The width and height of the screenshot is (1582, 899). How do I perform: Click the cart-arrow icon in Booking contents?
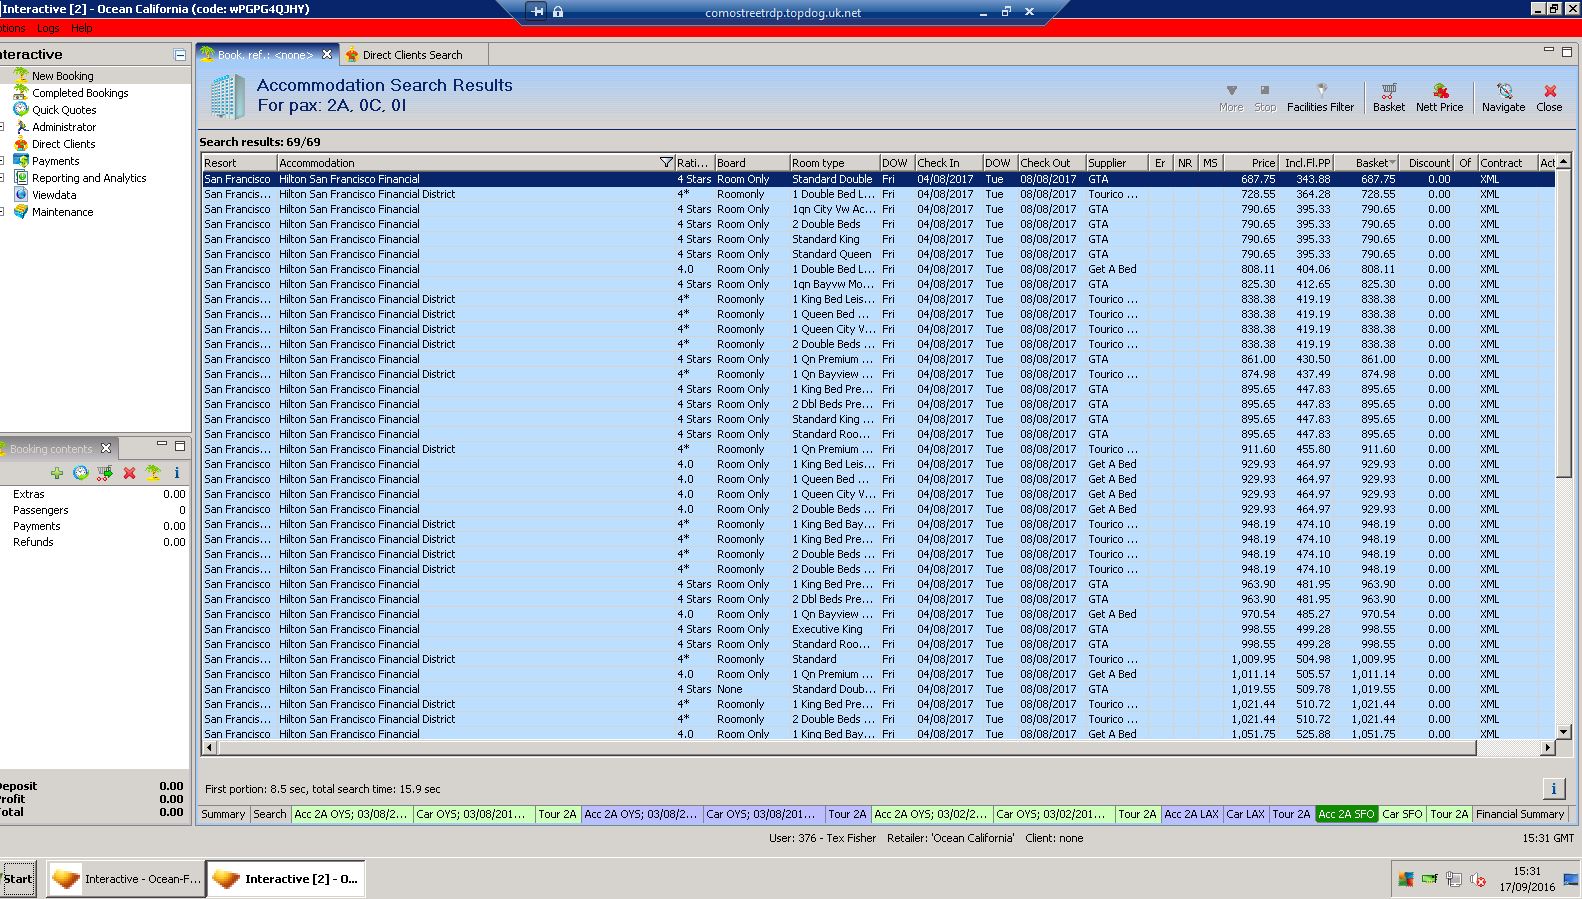click(105, 473)
